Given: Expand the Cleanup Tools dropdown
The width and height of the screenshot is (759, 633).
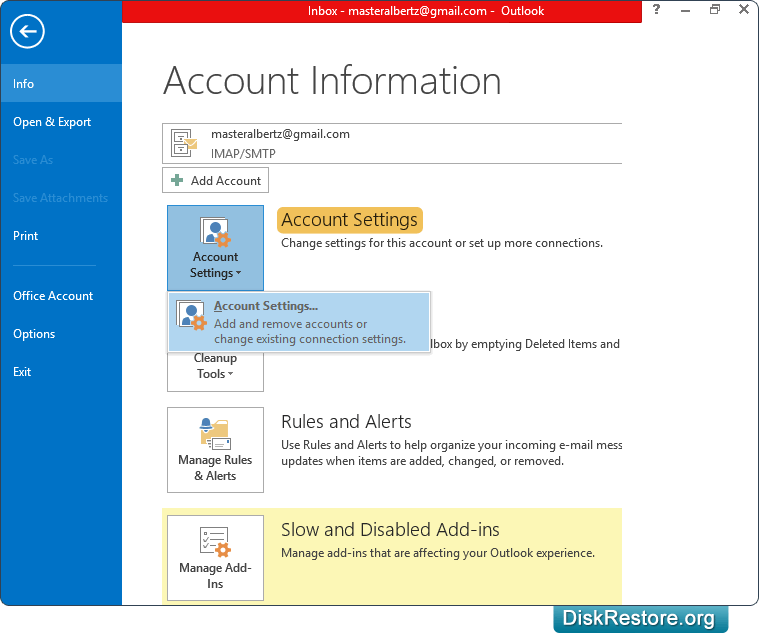Looking at the screenshot, I should (x=215, y=371).
